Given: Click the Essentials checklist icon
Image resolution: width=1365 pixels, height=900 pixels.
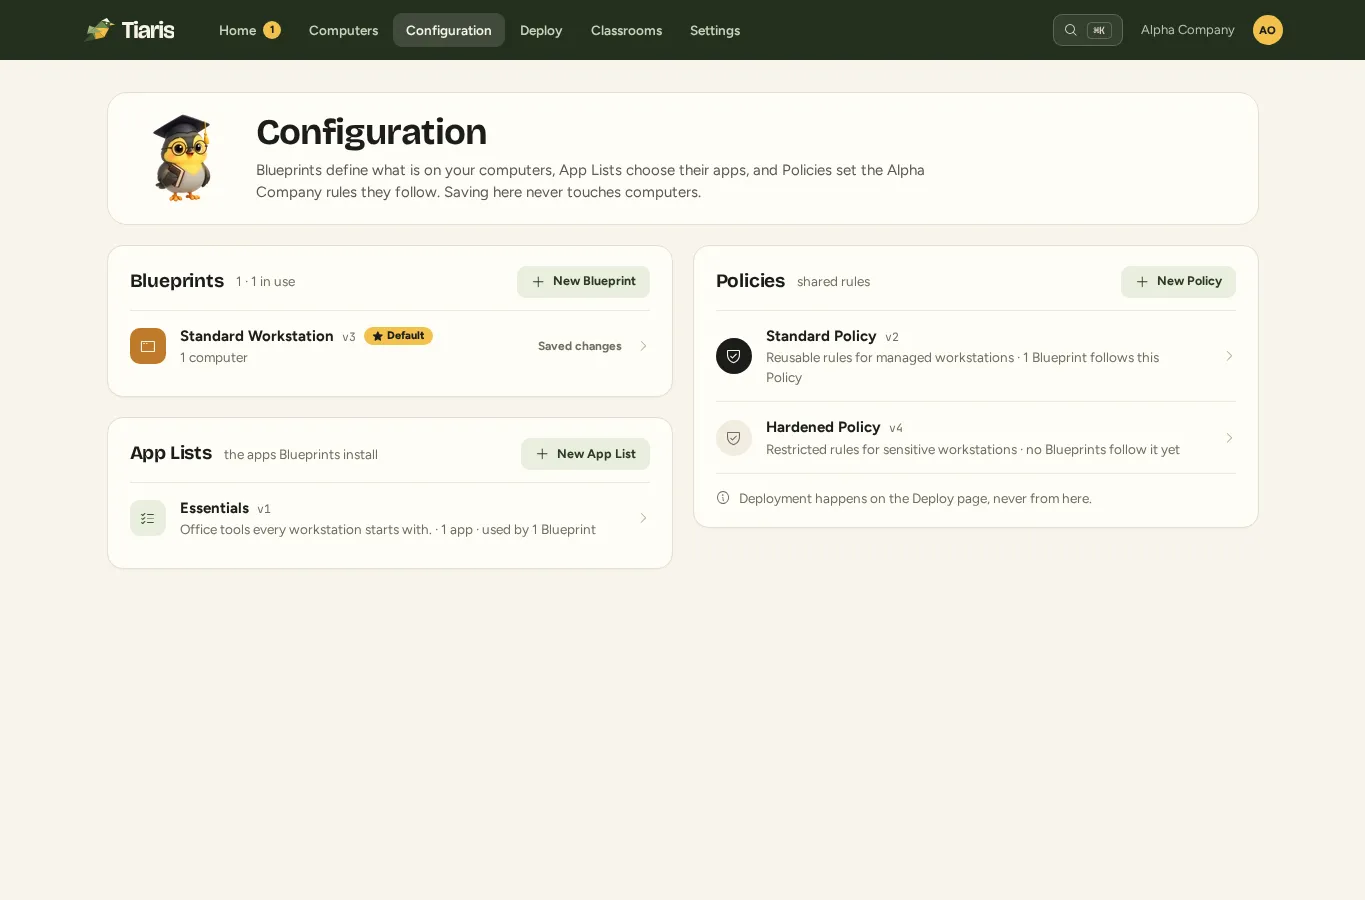Looking at the screenshot, I should pyautogui.click(x=148, y=518).
